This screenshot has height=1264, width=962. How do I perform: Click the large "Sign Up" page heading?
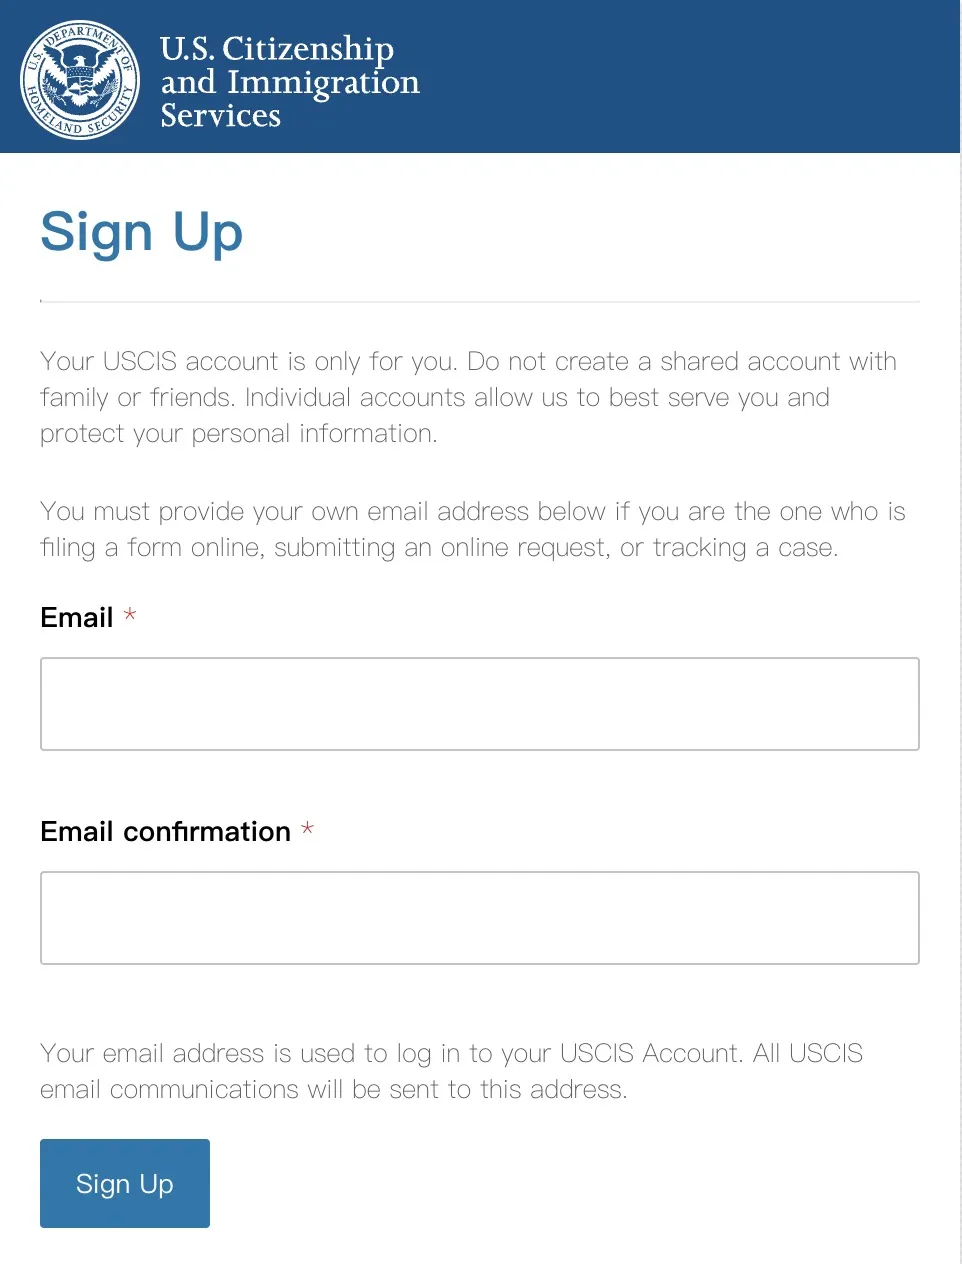click(142, 232)
